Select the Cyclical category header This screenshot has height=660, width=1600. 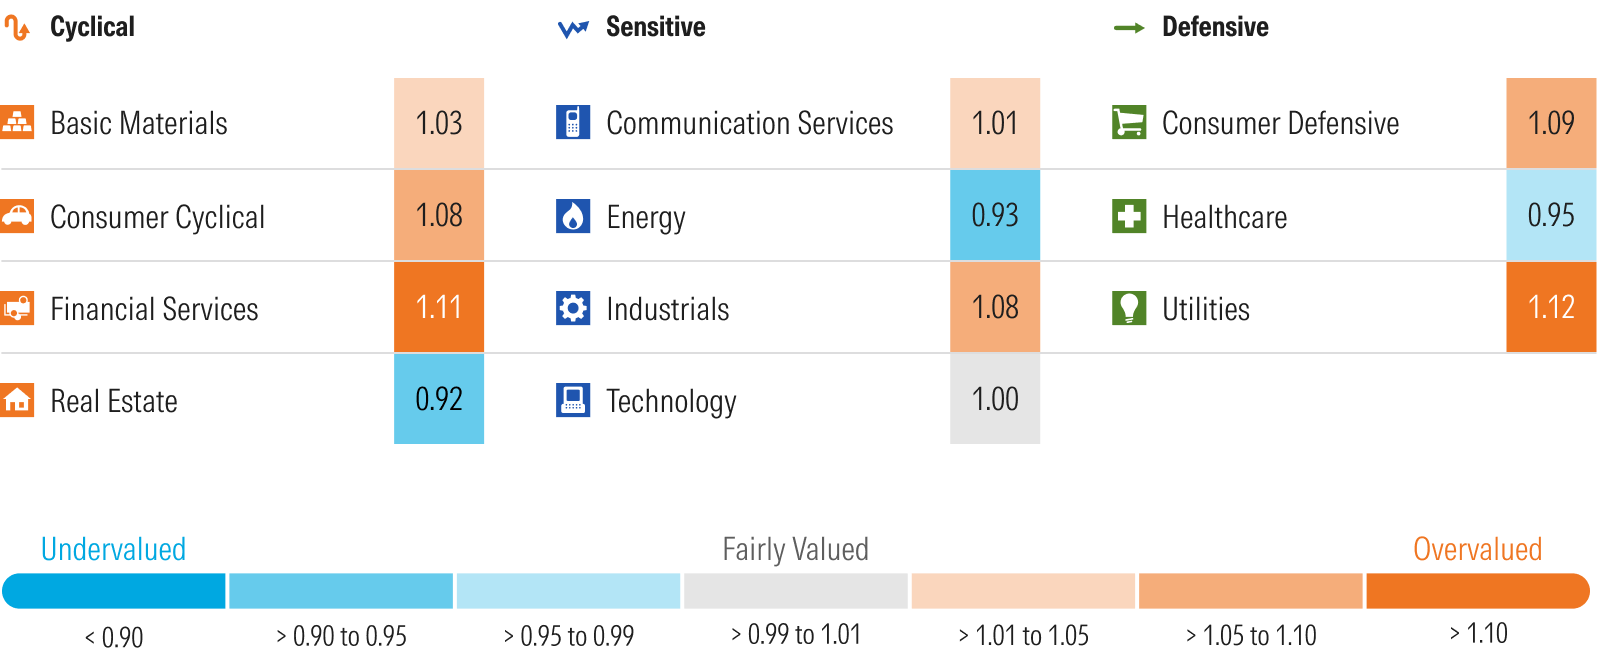click(92, 27)
